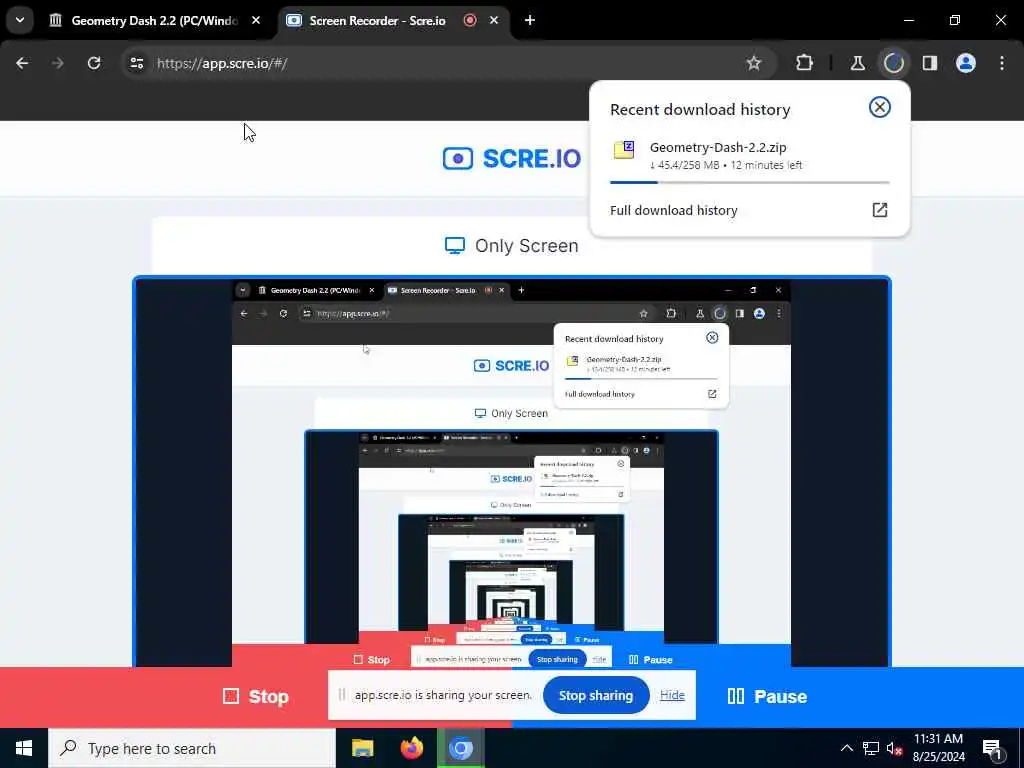Pause the recording
This screenshot has width=1024, height=768.
[767, 696]
